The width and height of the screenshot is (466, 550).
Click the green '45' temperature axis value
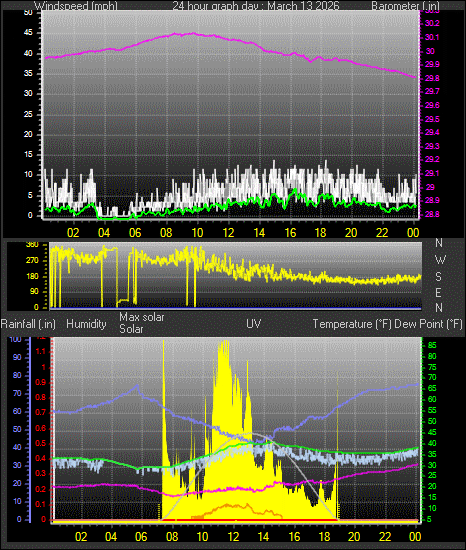click(432, 432)
